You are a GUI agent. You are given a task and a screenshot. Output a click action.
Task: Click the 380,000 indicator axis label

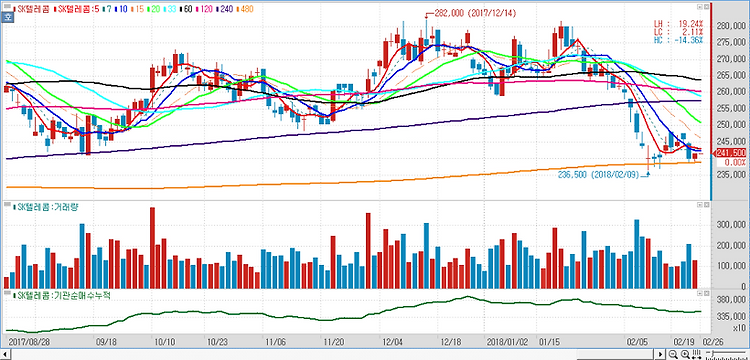731,300
